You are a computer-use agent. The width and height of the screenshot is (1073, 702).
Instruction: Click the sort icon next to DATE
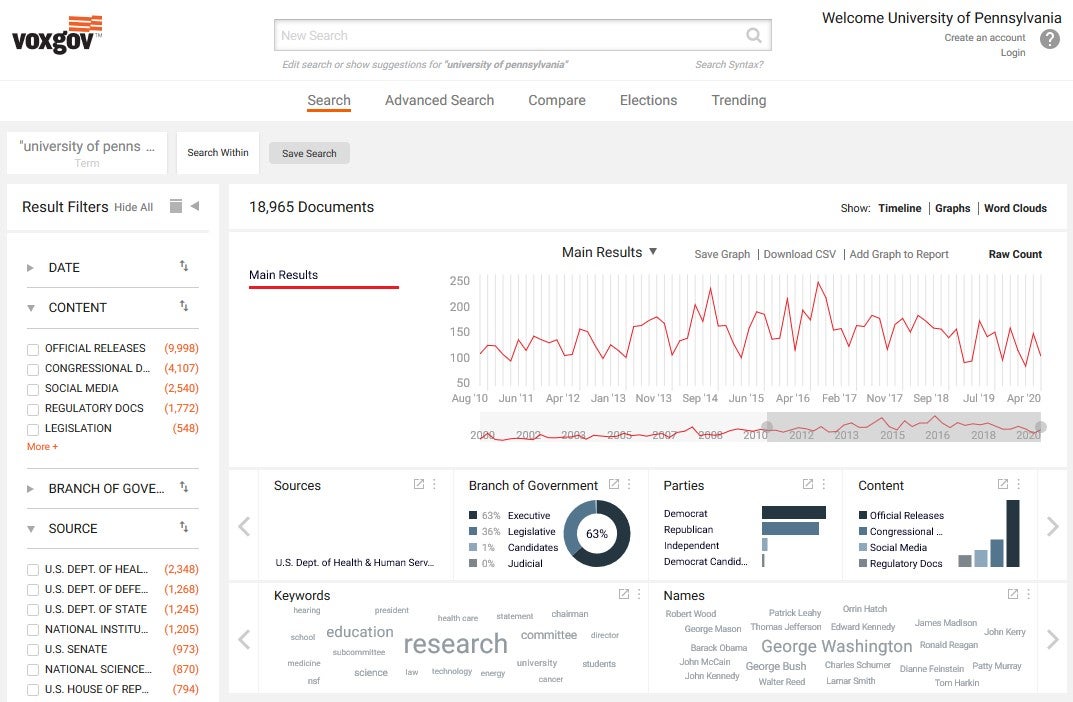(184, 265)
